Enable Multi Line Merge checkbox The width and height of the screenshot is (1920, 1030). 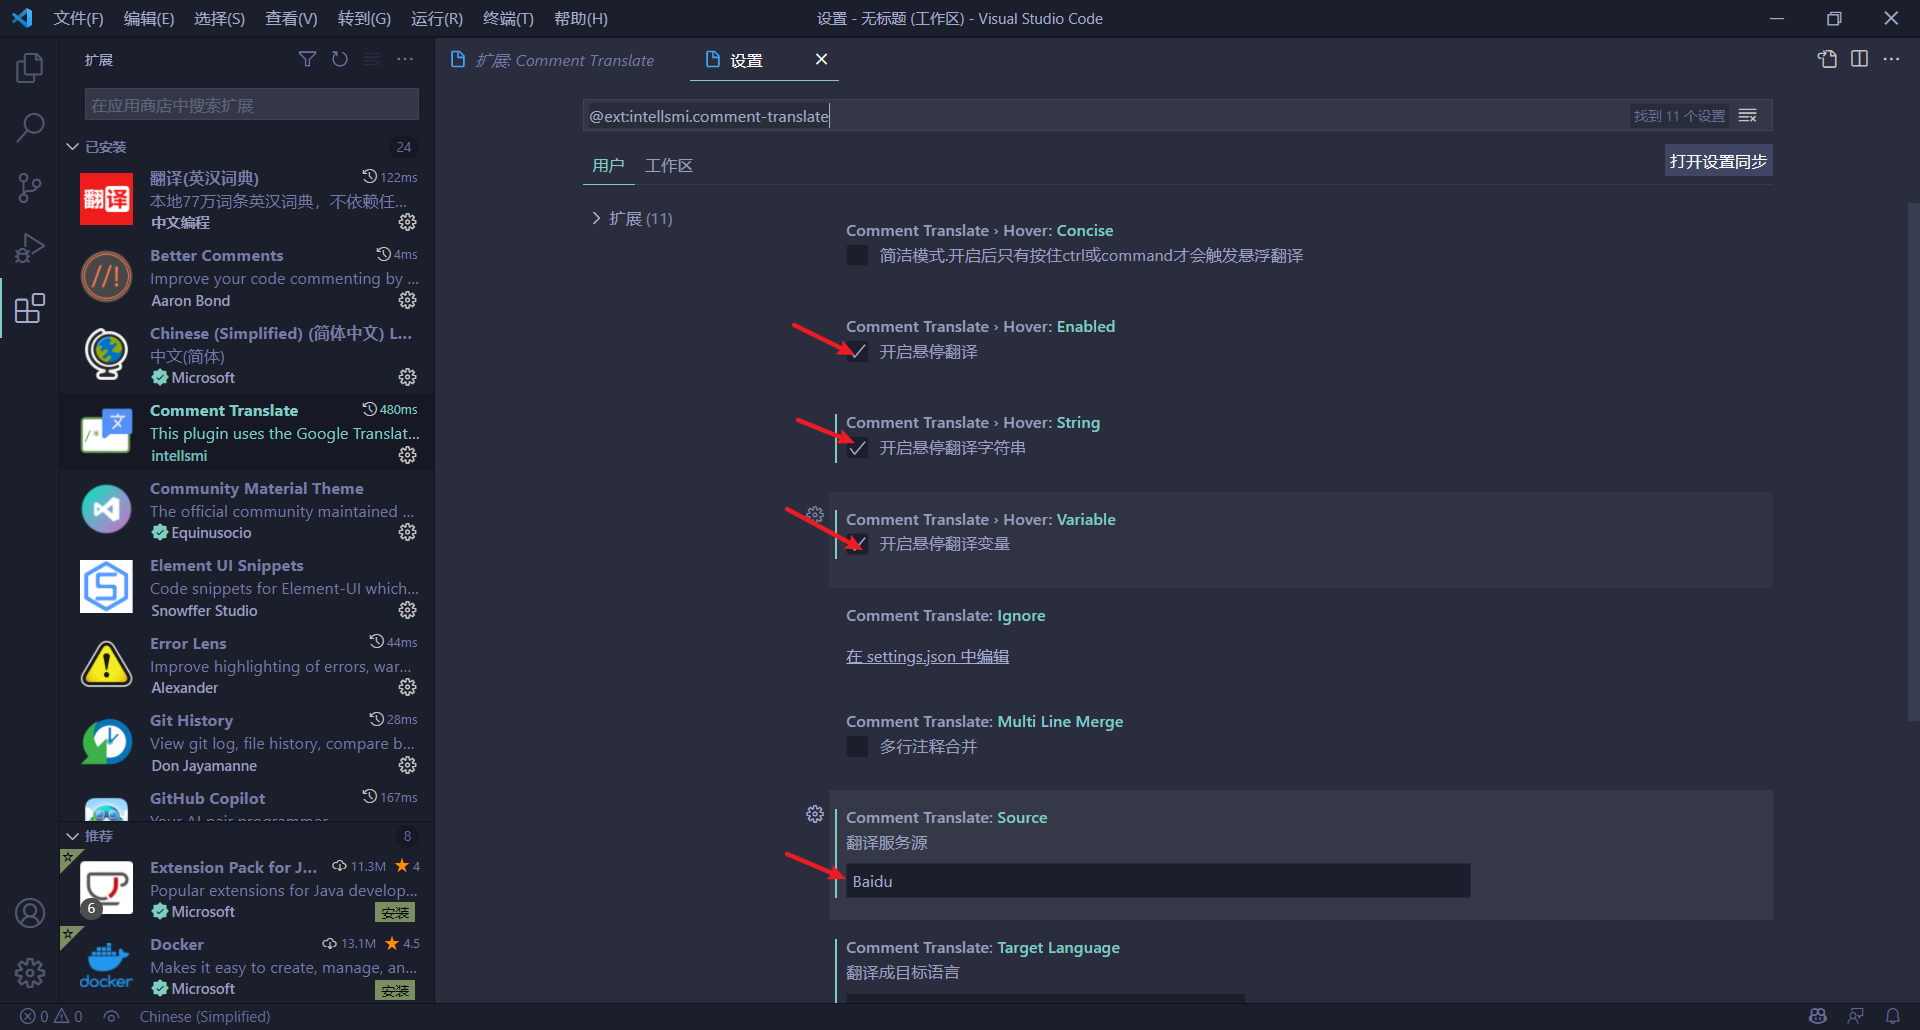[x=857, y=747]
